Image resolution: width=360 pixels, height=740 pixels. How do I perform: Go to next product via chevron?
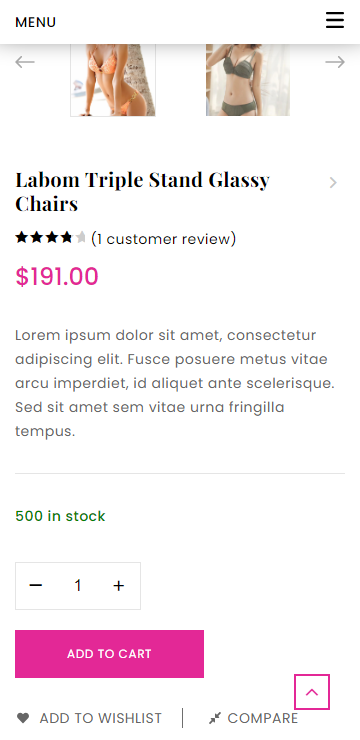click(333, 183)
